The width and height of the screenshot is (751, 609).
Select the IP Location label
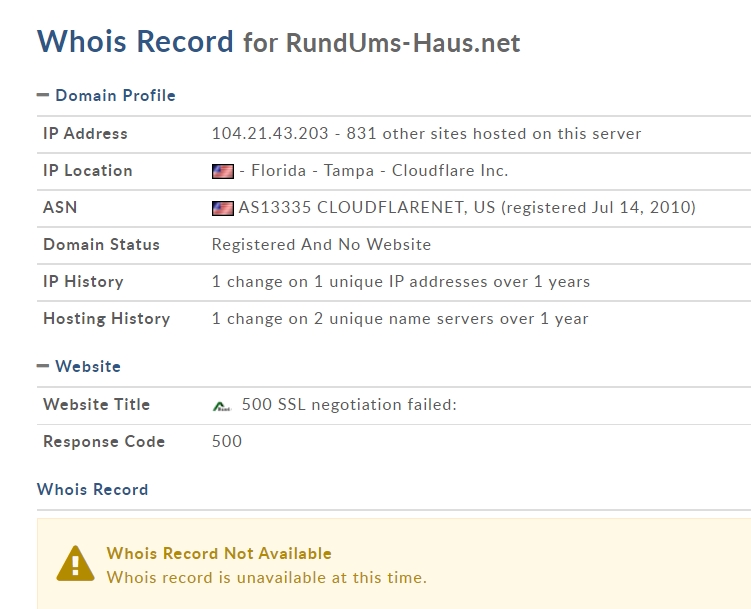click(88, 171)
